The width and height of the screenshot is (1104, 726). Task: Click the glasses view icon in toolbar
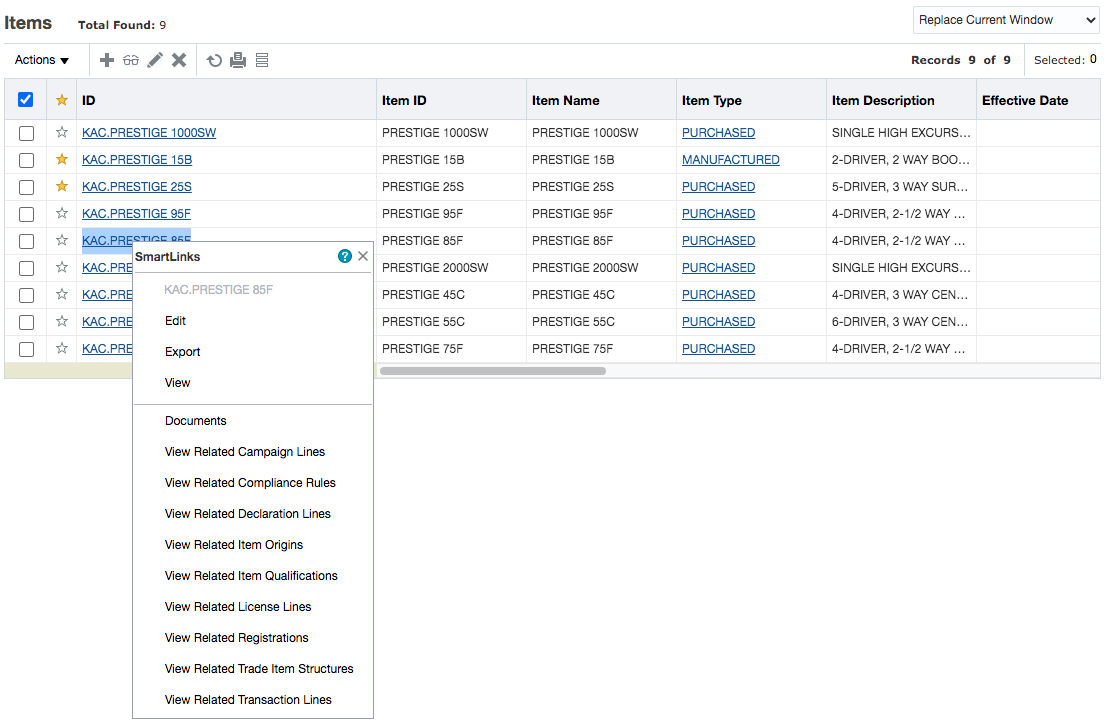point(131,60)
